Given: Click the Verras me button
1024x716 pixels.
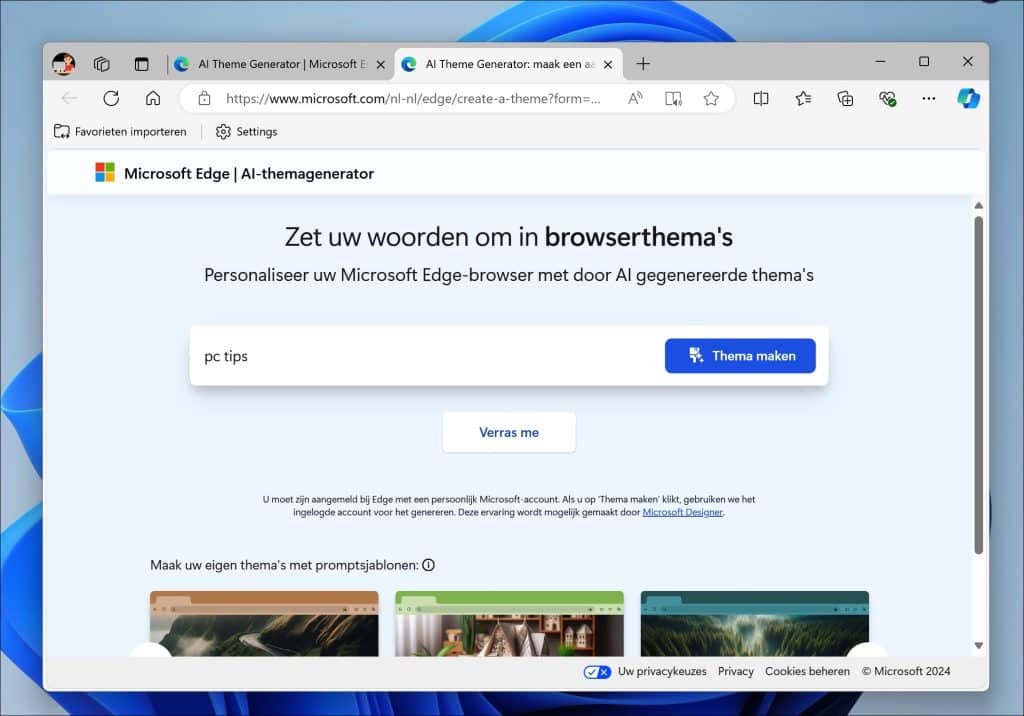Looking at the screenshot, I should [509, 432].
